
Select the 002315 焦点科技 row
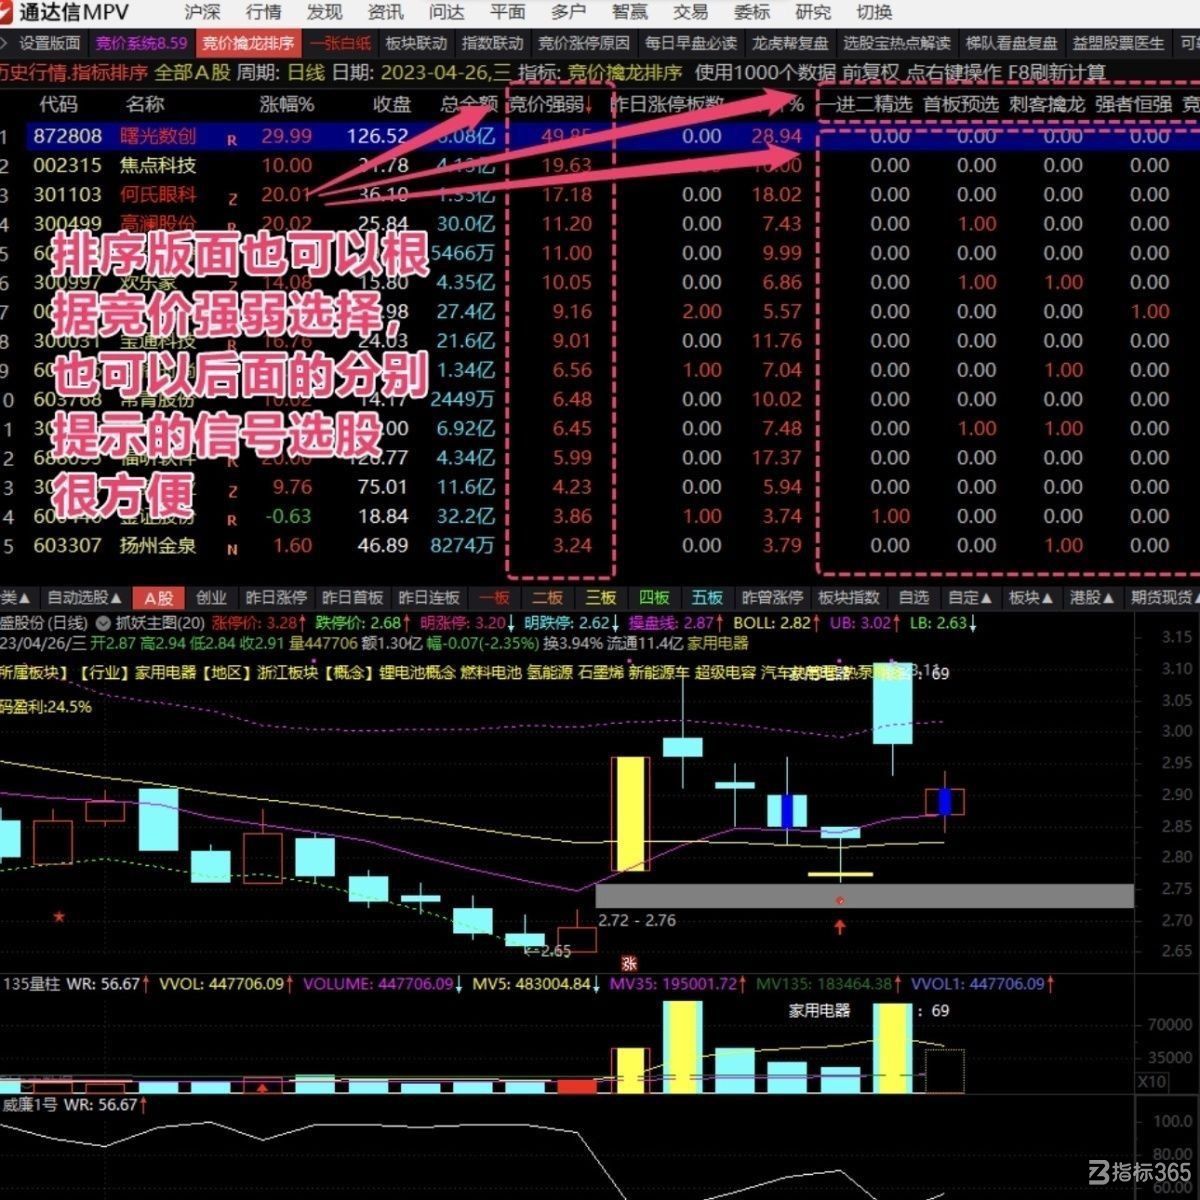(600, 165)
